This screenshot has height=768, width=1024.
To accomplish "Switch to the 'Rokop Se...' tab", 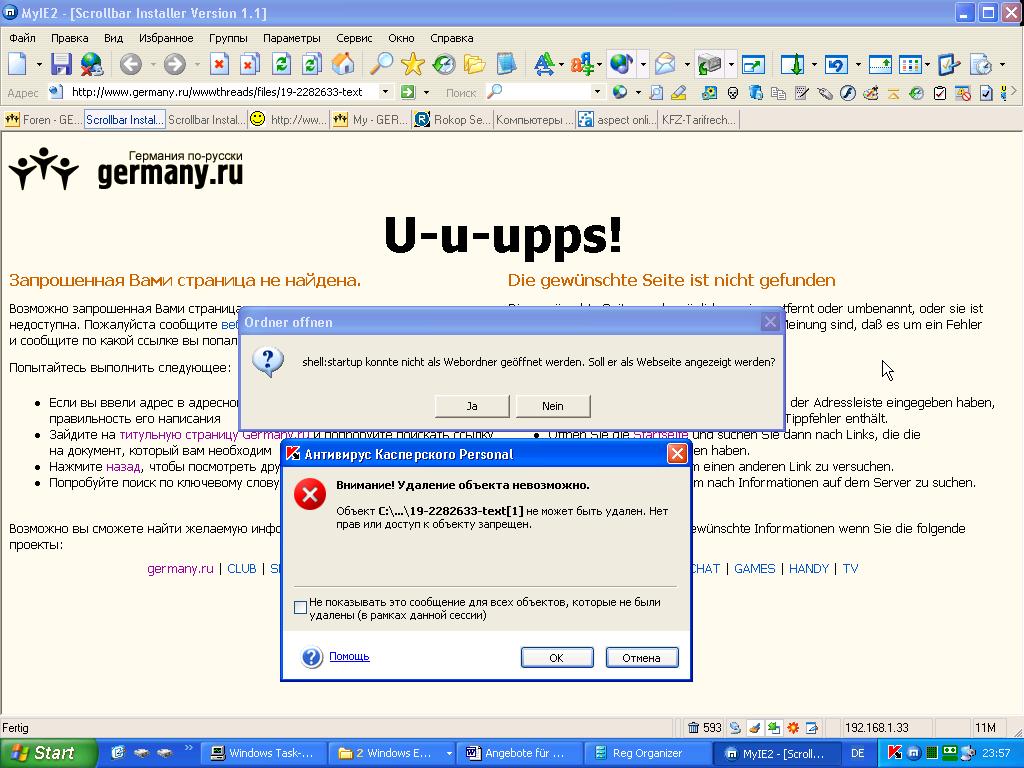I will (x=452, y=120).
